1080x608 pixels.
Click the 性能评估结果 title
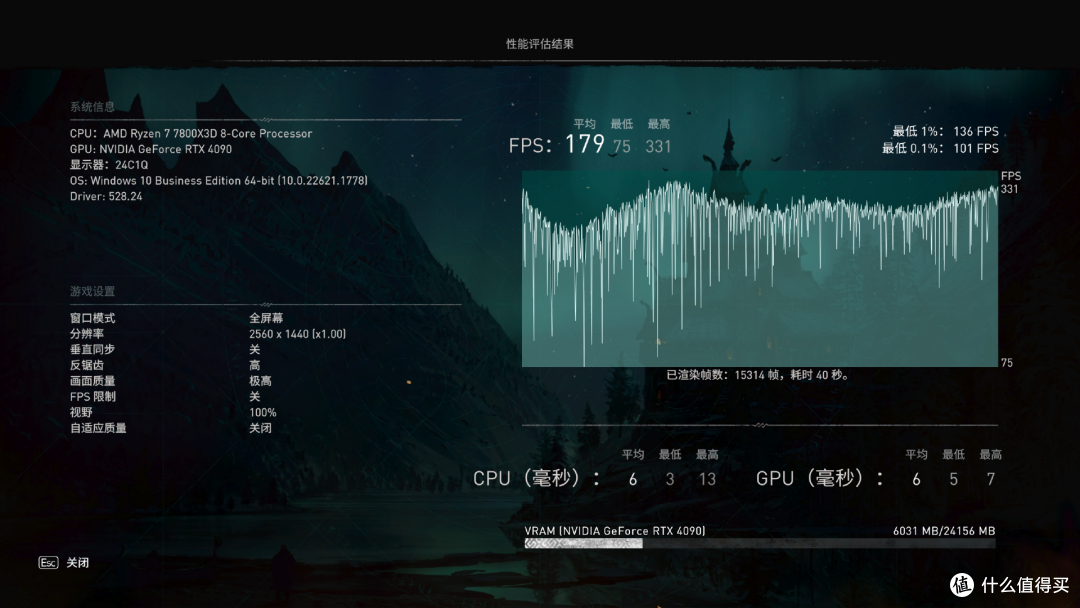tap(540, 43)
